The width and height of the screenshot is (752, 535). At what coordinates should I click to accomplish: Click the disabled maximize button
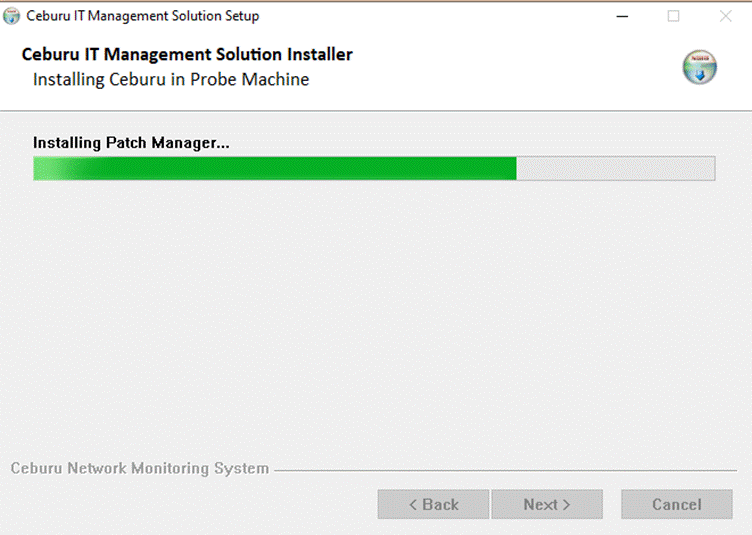pyautogui.click(x=673, y=16)
